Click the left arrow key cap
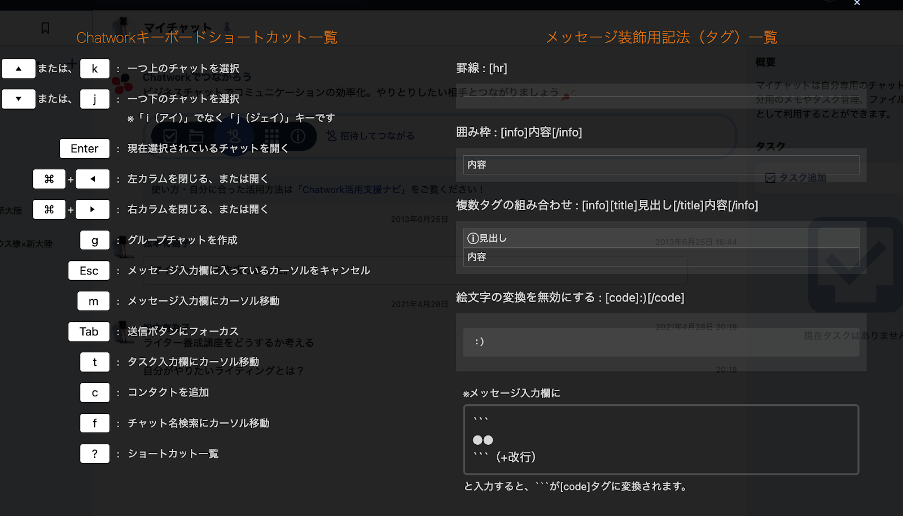 click(92, 179)
